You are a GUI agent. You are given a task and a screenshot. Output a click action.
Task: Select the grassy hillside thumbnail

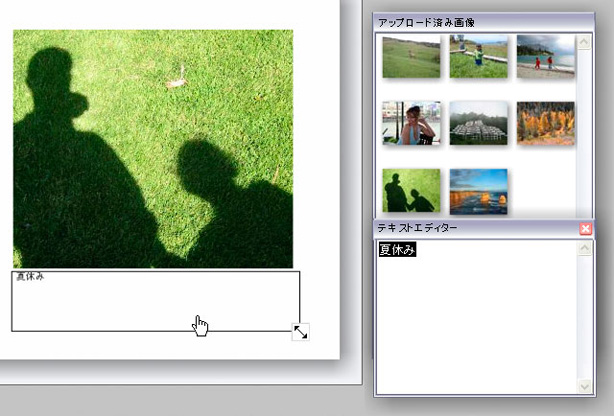[411, 57]
